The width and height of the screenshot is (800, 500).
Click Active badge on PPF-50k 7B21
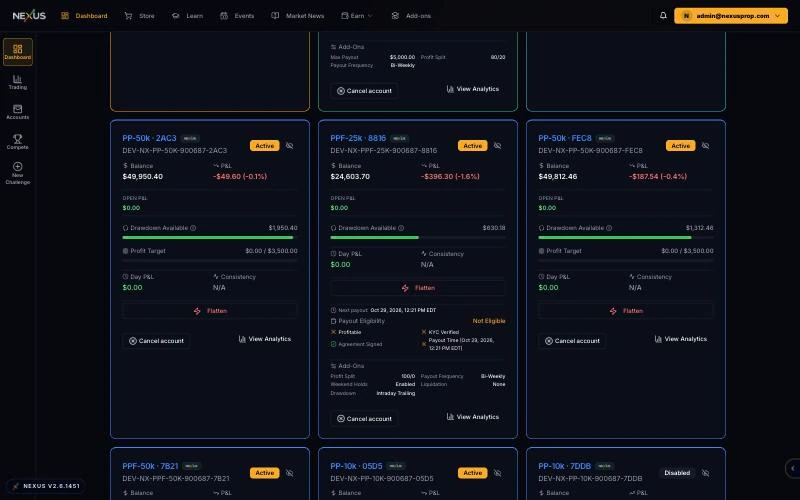(265, 473)
